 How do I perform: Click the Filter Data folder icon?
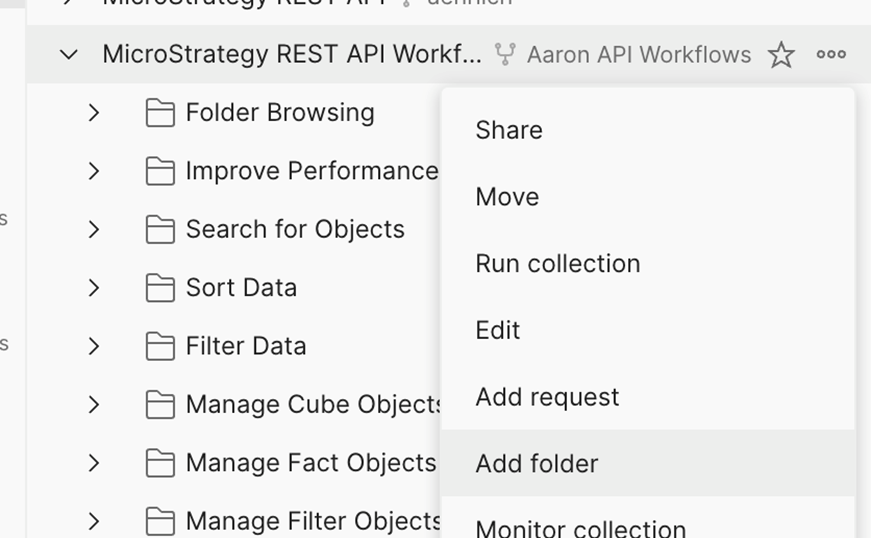click(x=160, y=347)
